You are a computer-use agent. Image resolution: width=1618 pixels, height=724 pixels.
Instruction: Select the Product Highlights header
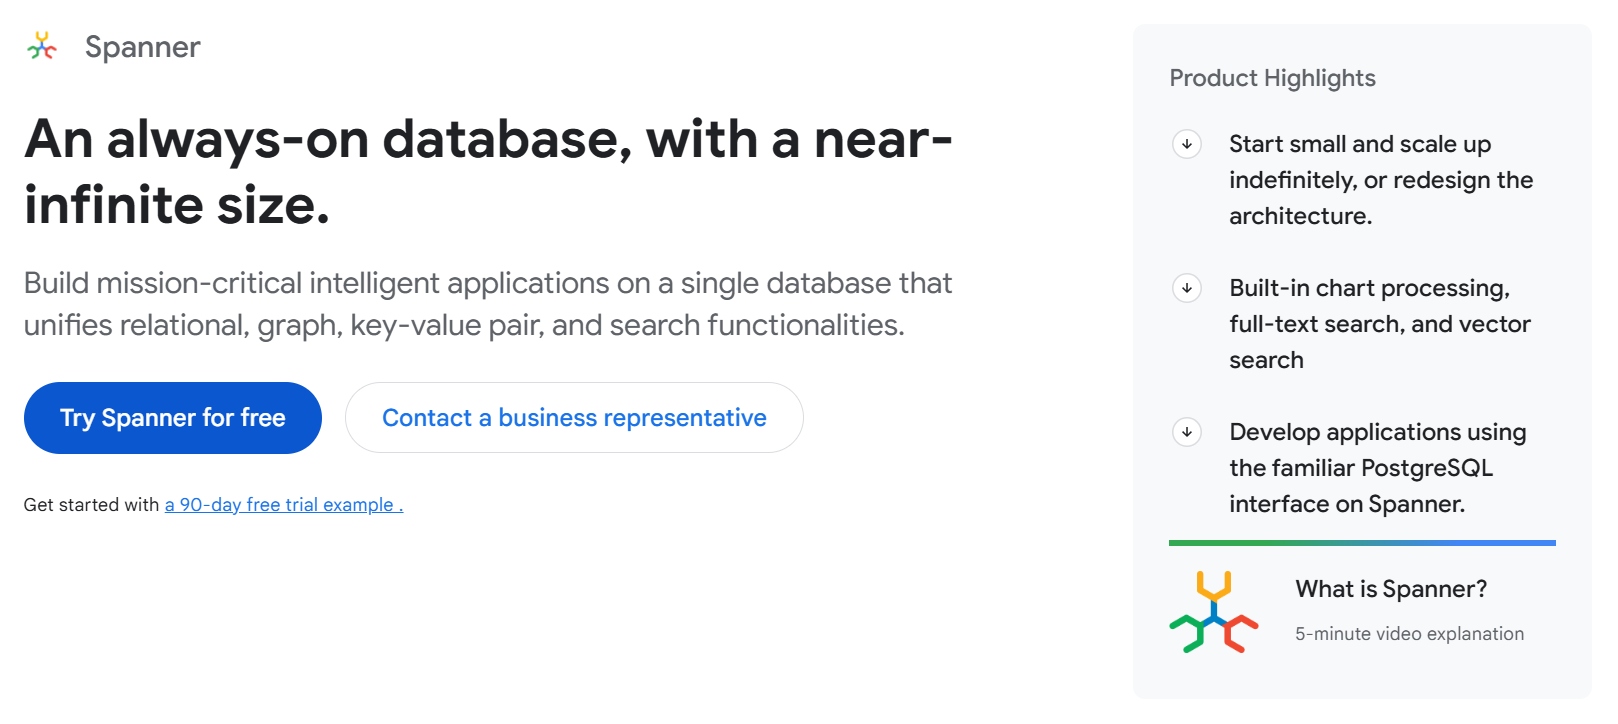1272,78
